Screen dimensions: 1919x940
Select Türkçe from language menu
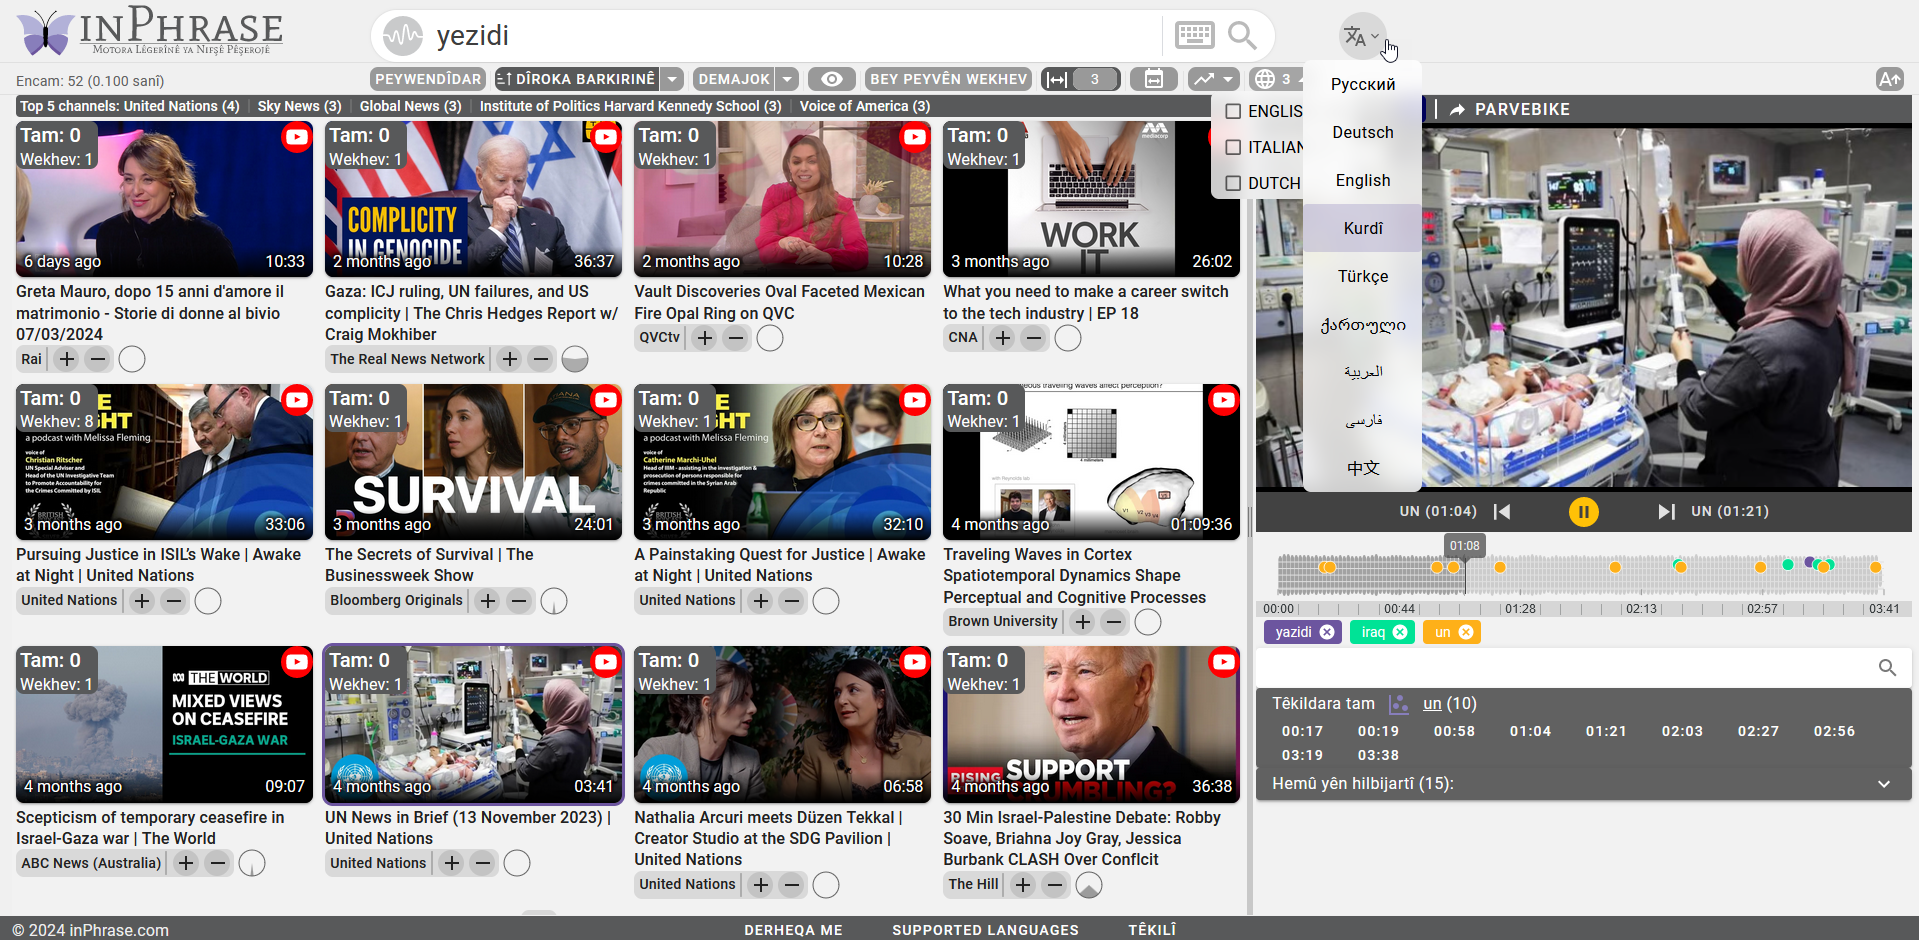coord(1363,276)
